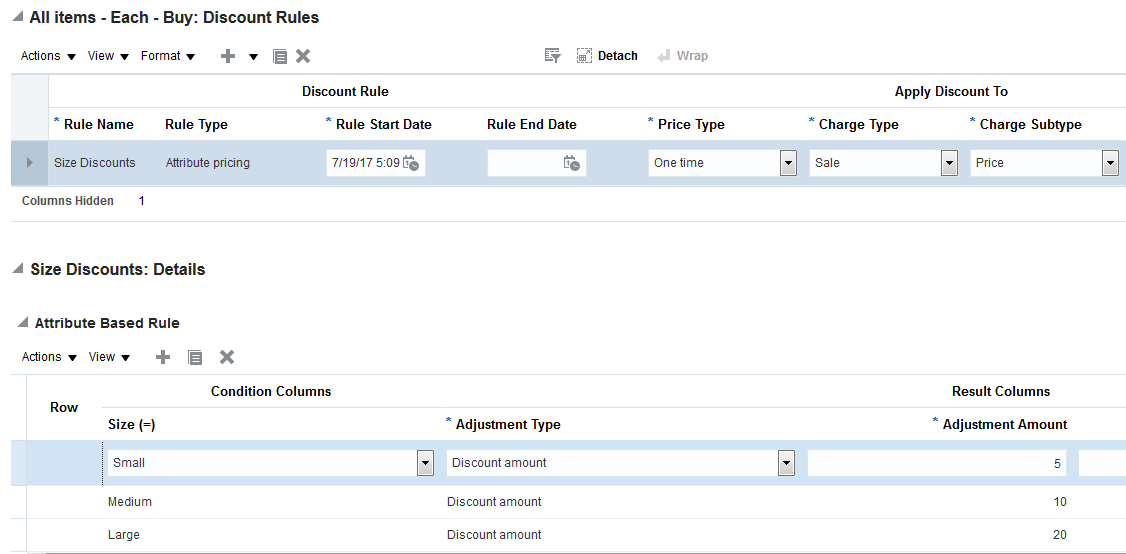Delete the selected discount rule

click(x=303, y=57)
